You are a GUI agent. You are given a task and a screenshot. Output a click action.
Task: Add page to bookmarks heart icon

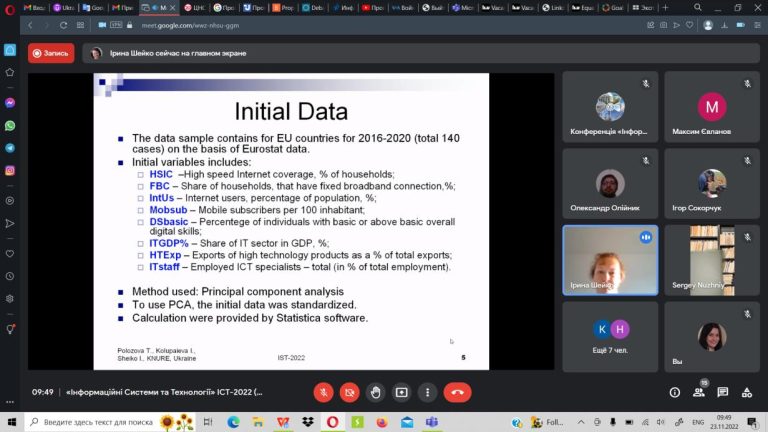(690, 25)
